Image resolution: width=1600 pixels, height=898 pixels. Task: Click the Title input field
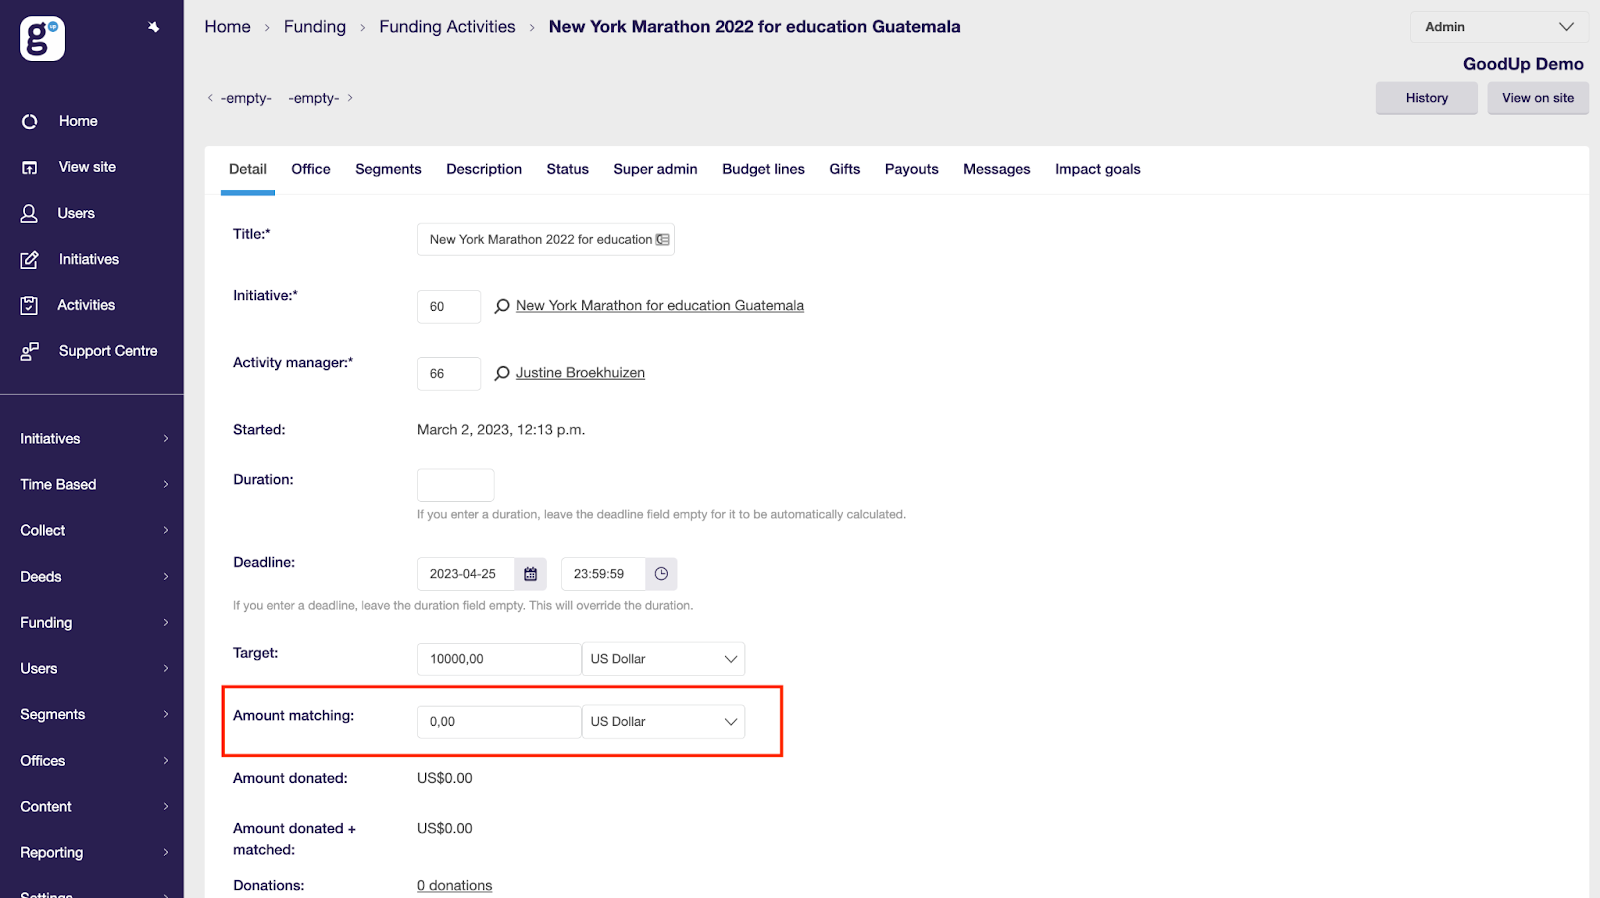pyautogui.click(x=546, y=240)
